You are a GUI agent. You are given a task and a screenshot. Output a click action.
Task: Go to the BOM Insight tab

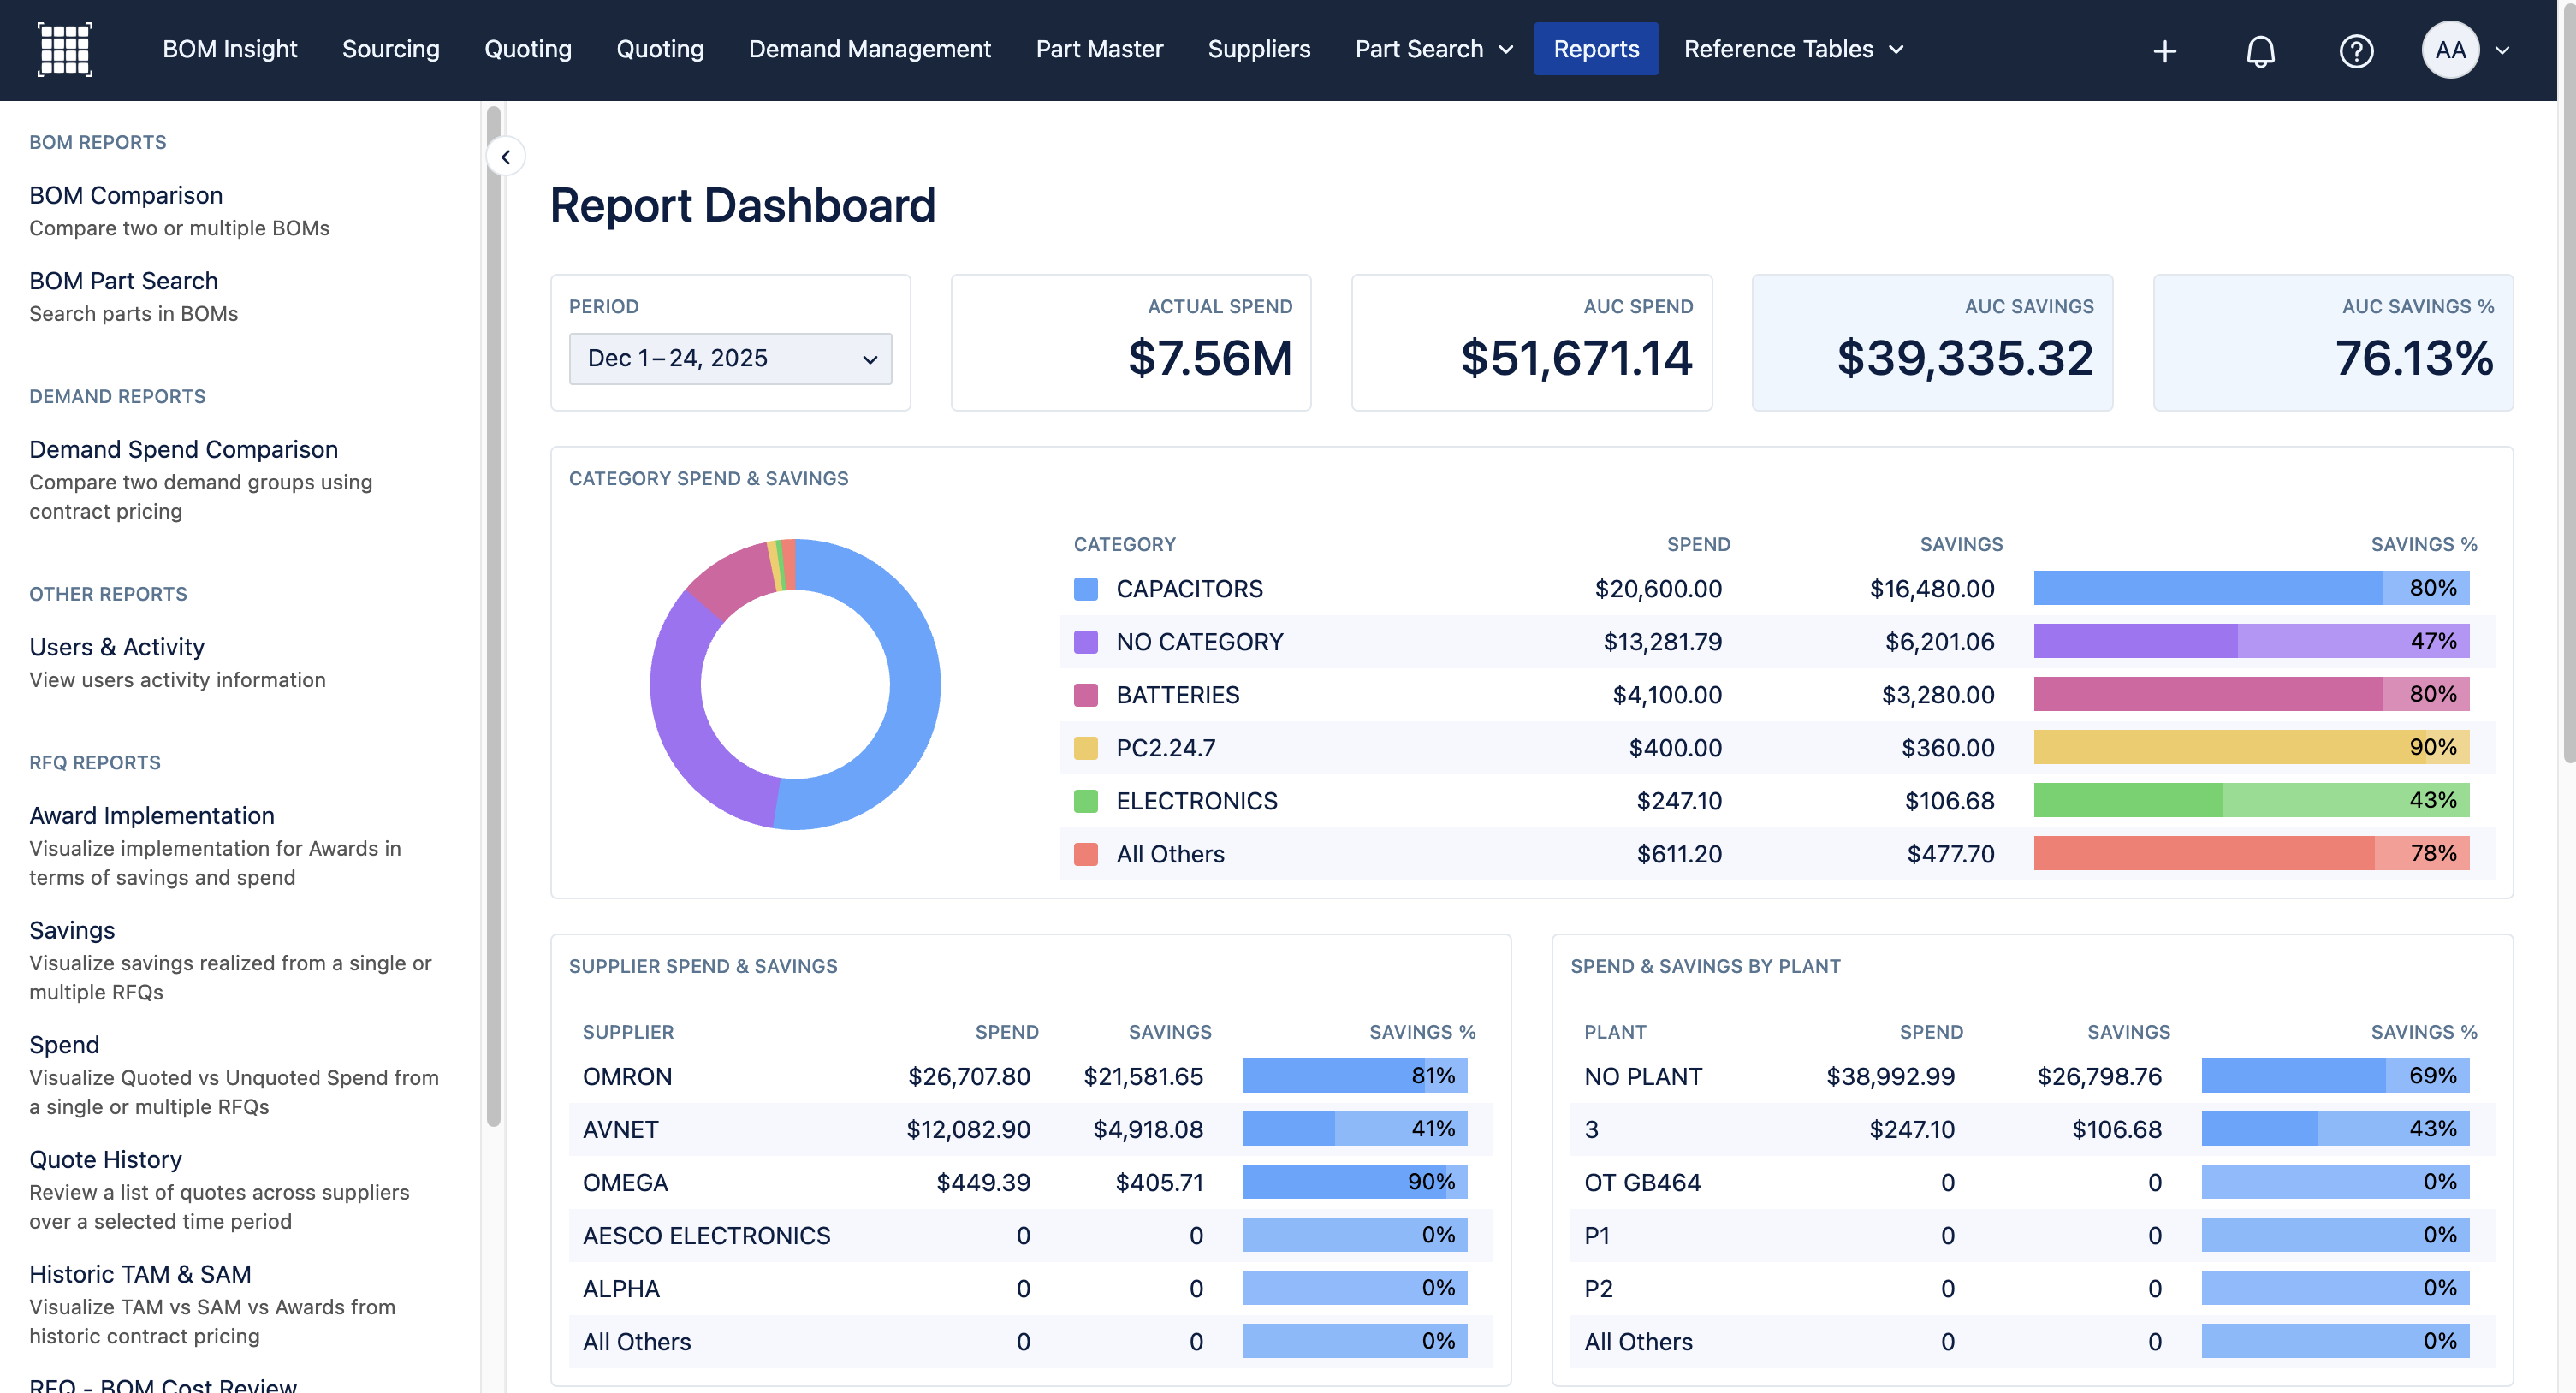(230, 49)
